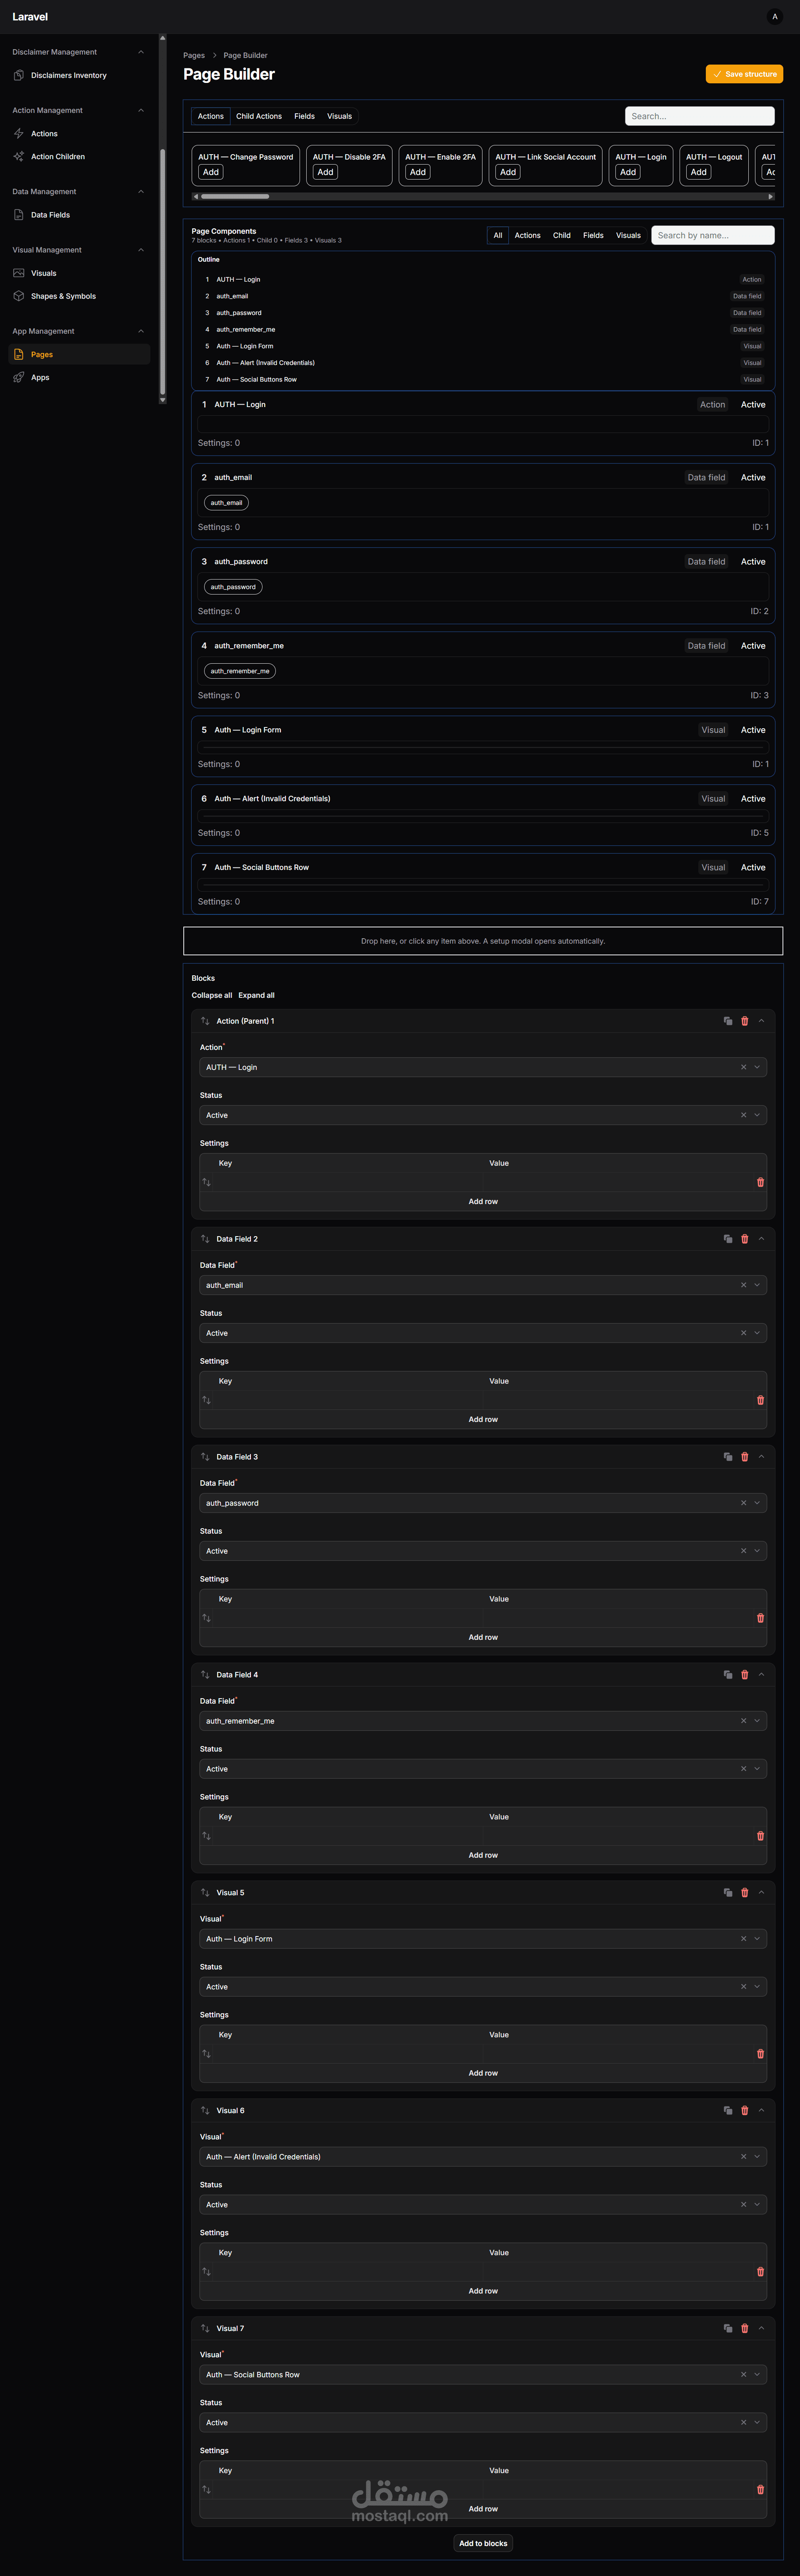The image size is (800, 2576).
Task: Collapse the Data Field 4 block
Action: (x=761, y=1675)
